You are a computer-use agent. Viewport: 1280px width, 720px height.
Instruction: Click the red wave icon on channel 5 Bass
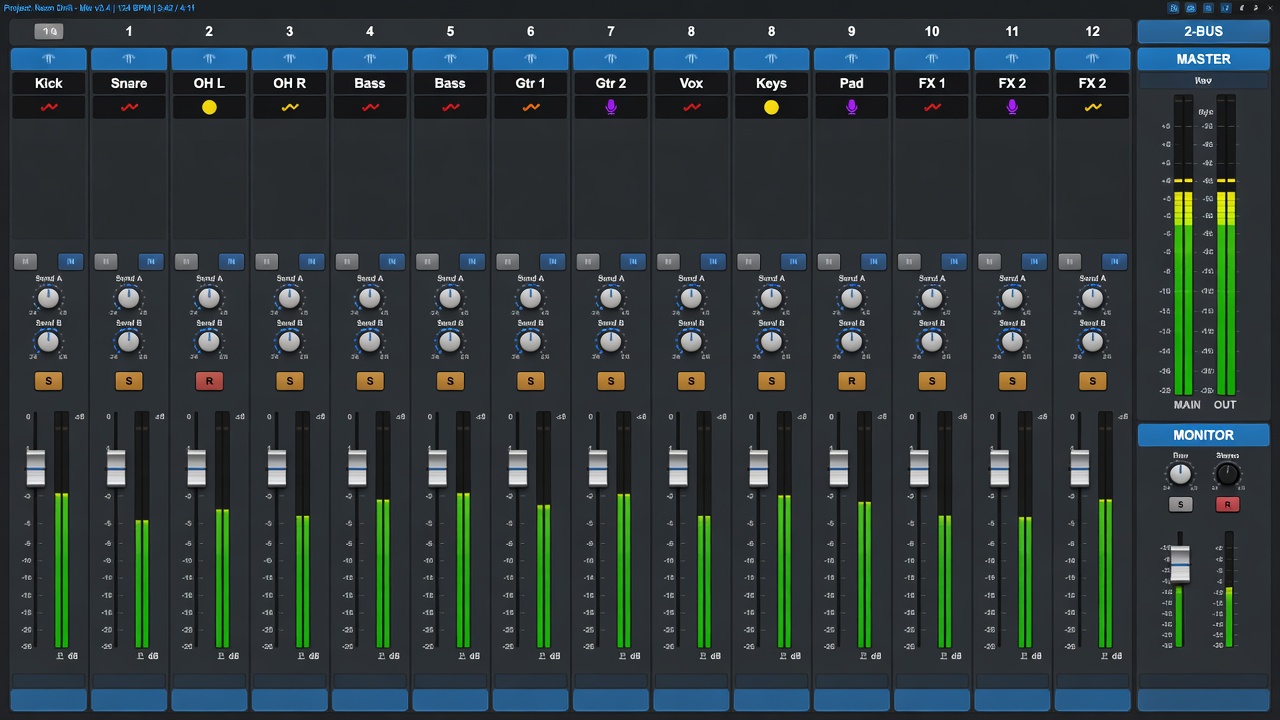pos(450,107)
